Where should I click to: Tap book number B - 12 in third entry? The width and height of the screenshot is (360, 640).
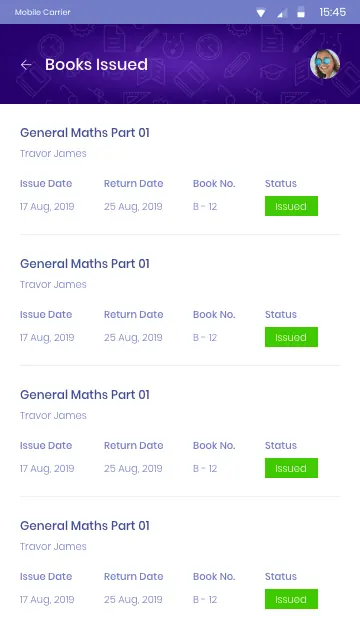pyautogui.click(x=205, y=469)
